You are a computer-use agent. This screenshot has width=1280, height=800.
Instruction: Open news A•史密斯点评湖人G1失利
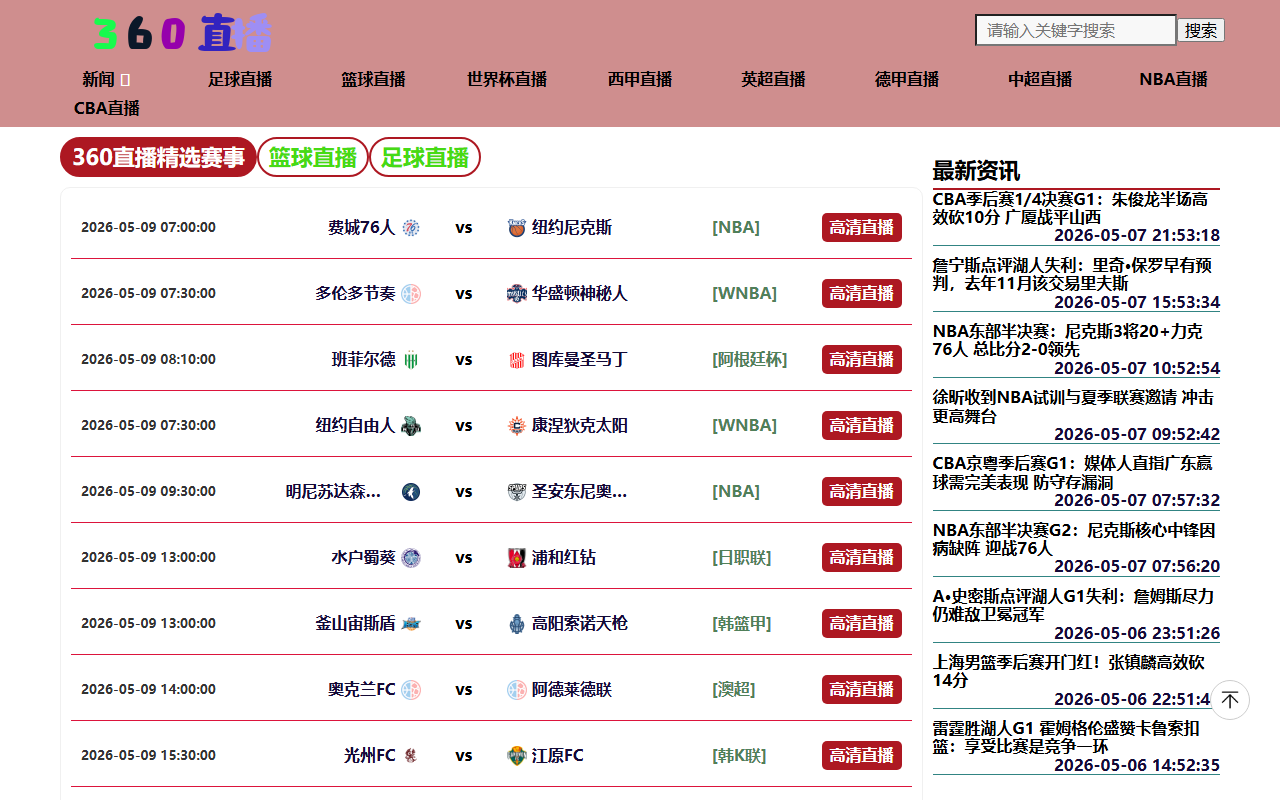[x=1074, y=605]
